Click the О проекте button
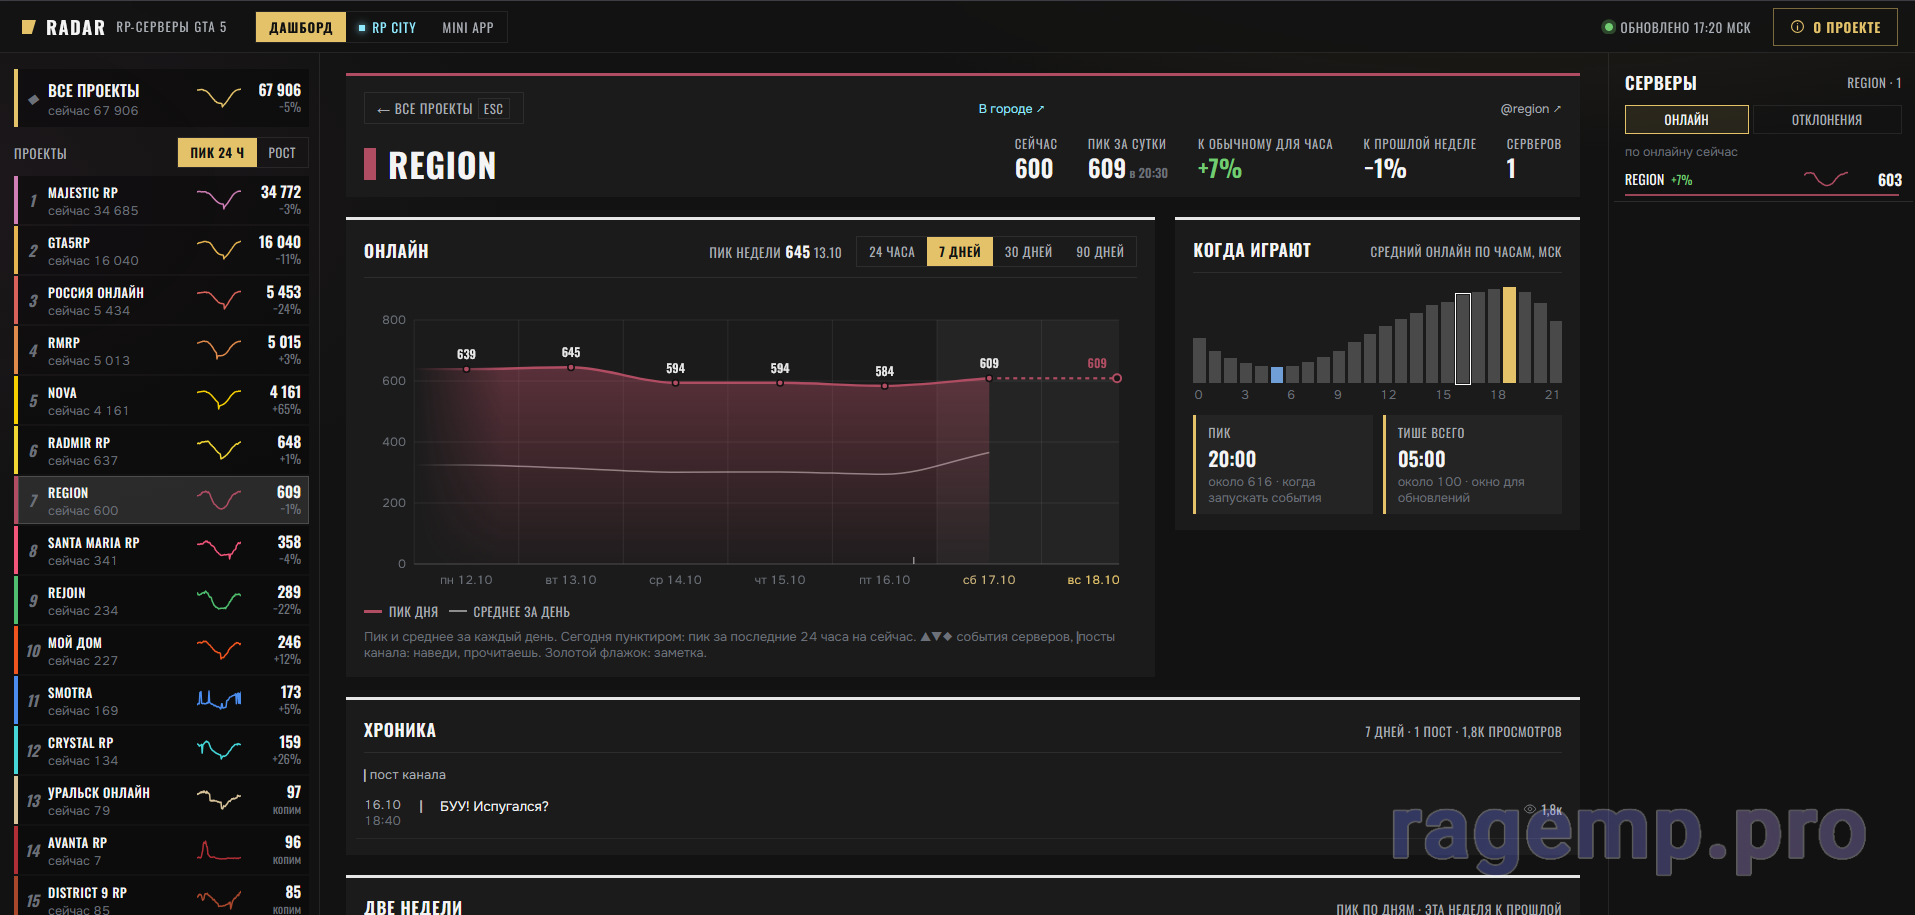This screenshot has height=915, width=1915. [1835, 27]
